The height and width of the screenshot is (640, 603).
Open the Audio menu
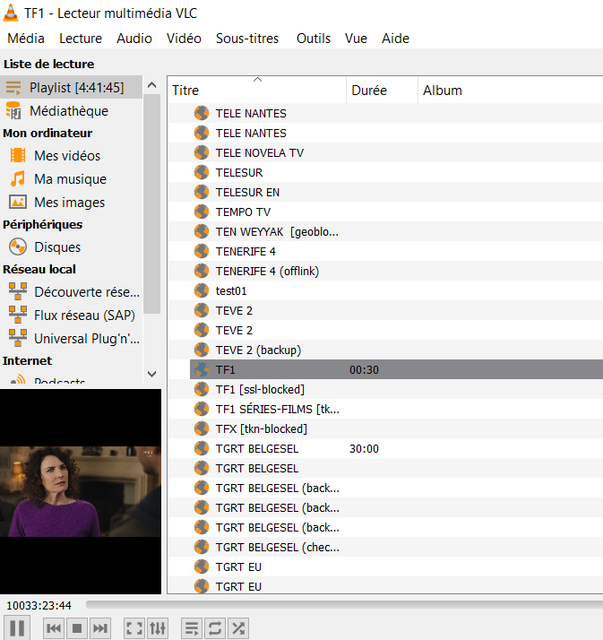(134, 38)
